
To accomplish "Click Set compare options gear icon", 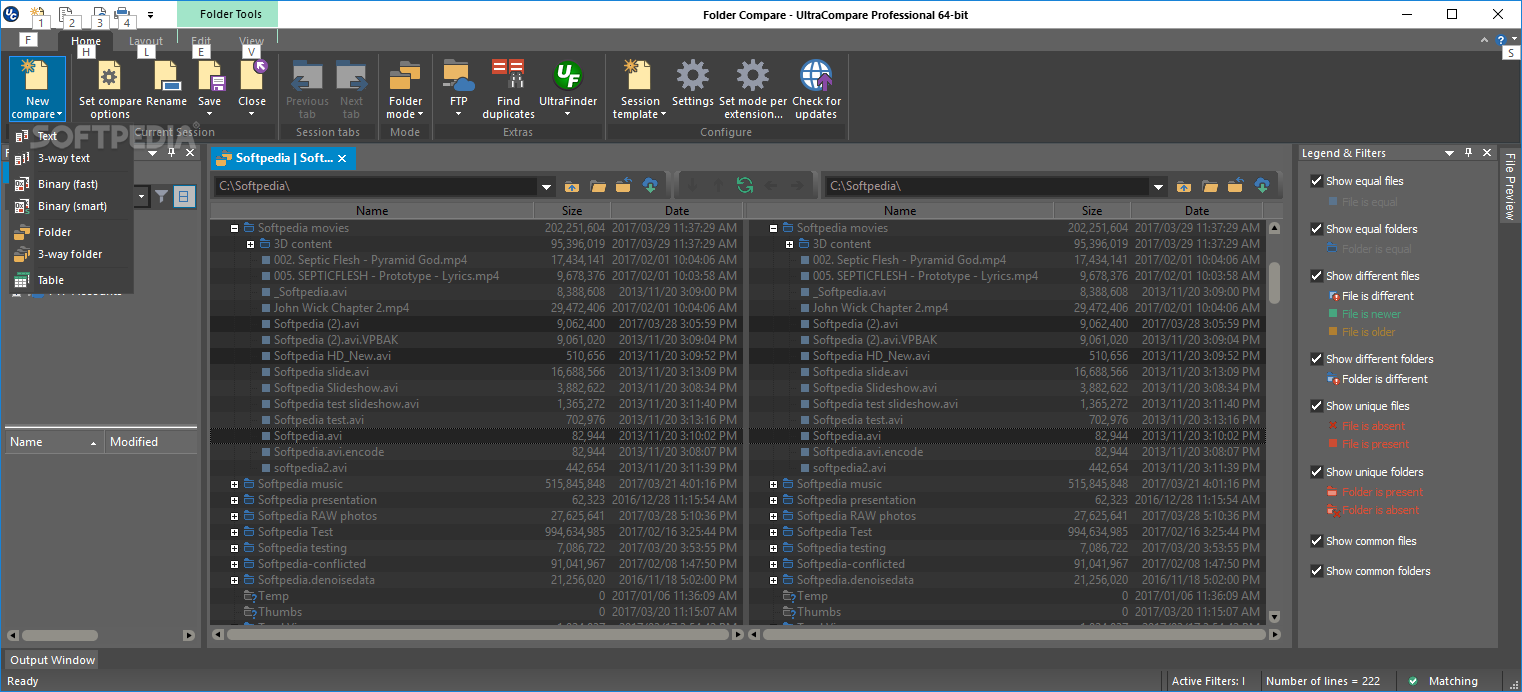I will click(110, 76).
